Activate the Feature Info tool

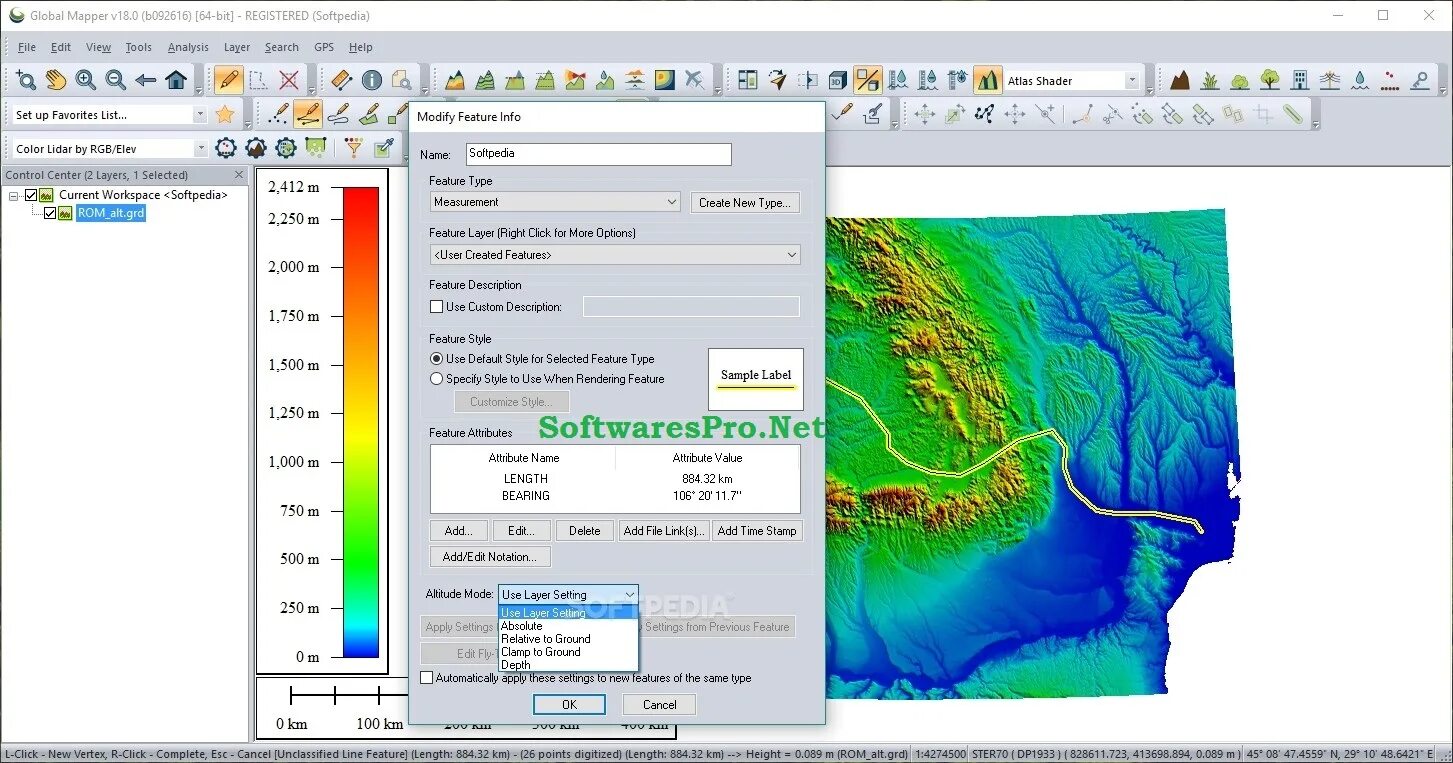click(372, 80)
